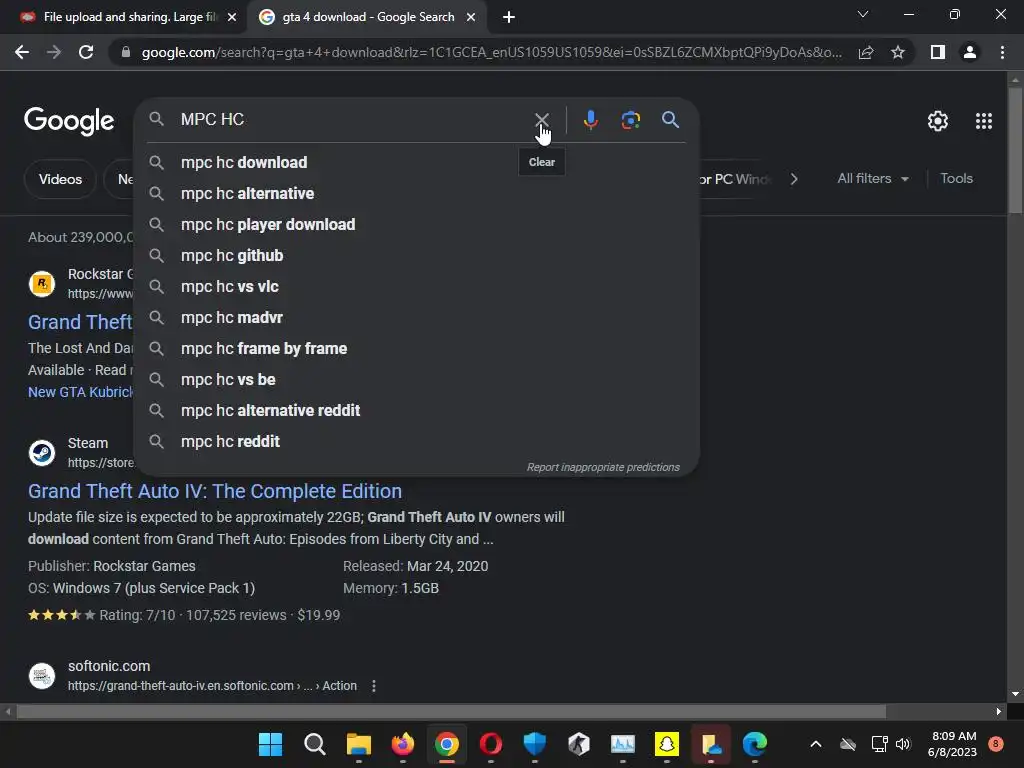
Task: Click Report inappropriate predictions link
Action: pyautogui.click(x=603, y=468)
